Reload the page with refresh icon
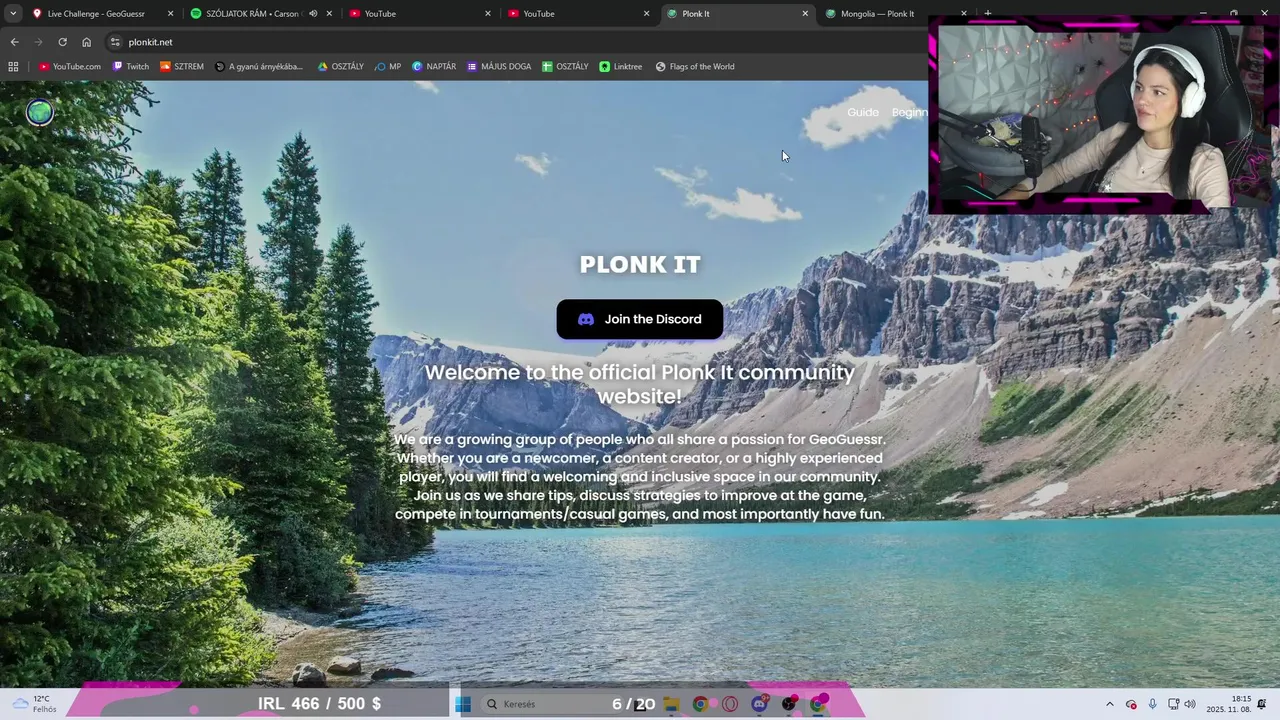 pos(62,42)
